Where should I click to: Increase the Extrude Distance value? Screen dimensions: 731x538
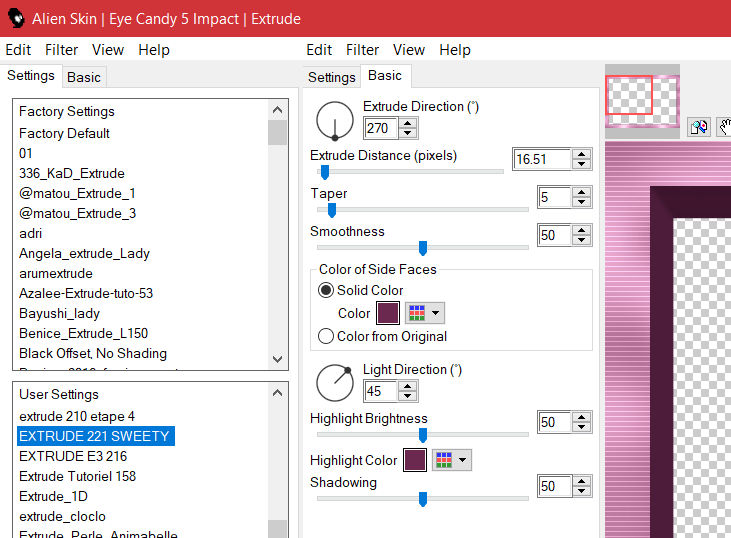click(x=581, y=154)
